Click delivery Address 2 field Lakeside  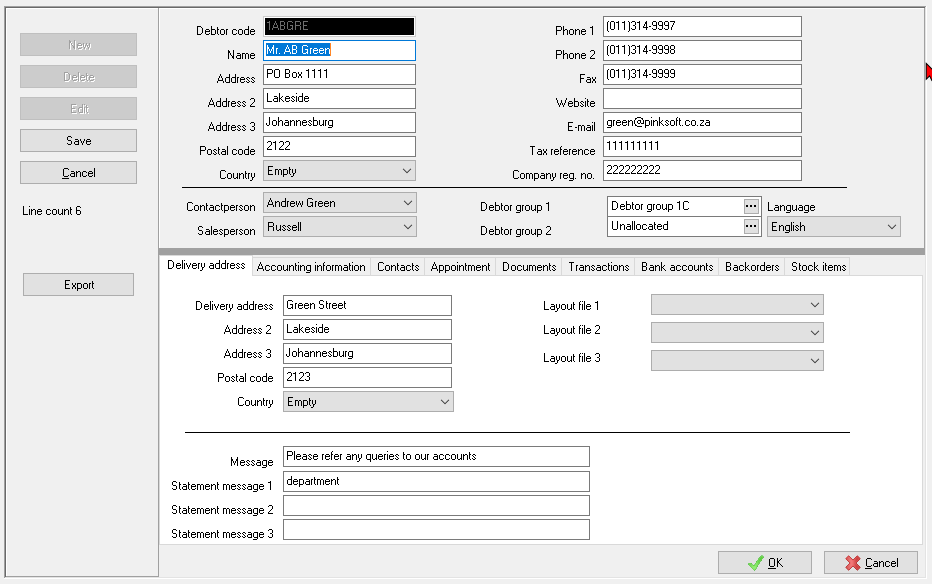(x=367, y=329)
